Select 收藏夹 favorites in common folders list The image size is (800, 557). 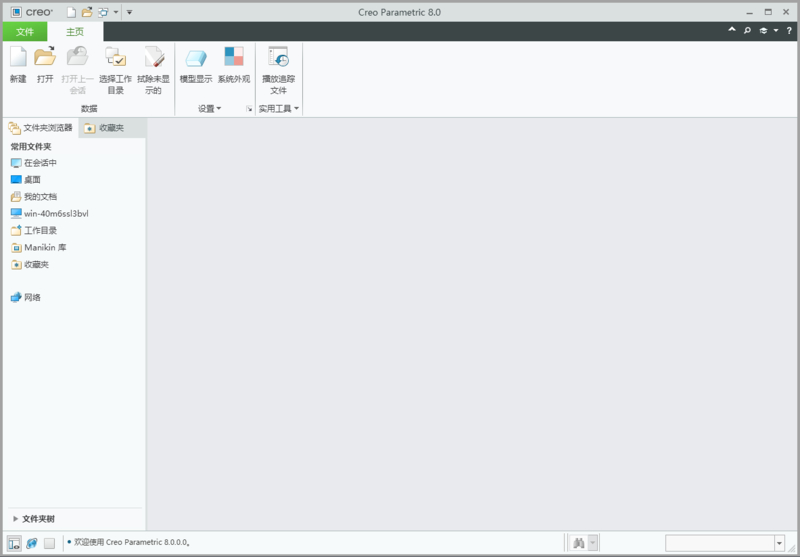click(x=30, y=265)
